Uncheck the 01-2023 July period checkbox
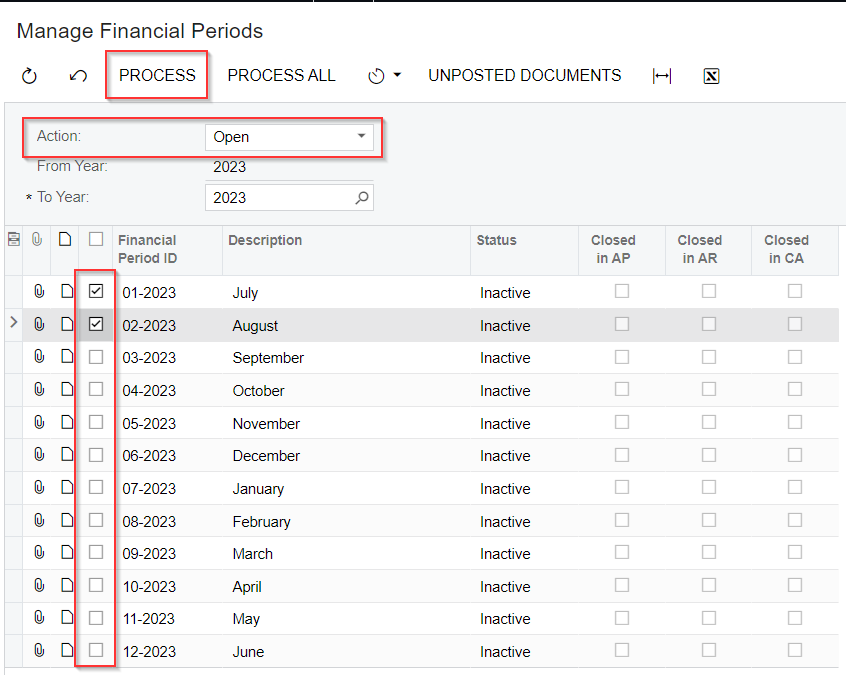This screenshot has width=846, height=675. click(96, 292)
